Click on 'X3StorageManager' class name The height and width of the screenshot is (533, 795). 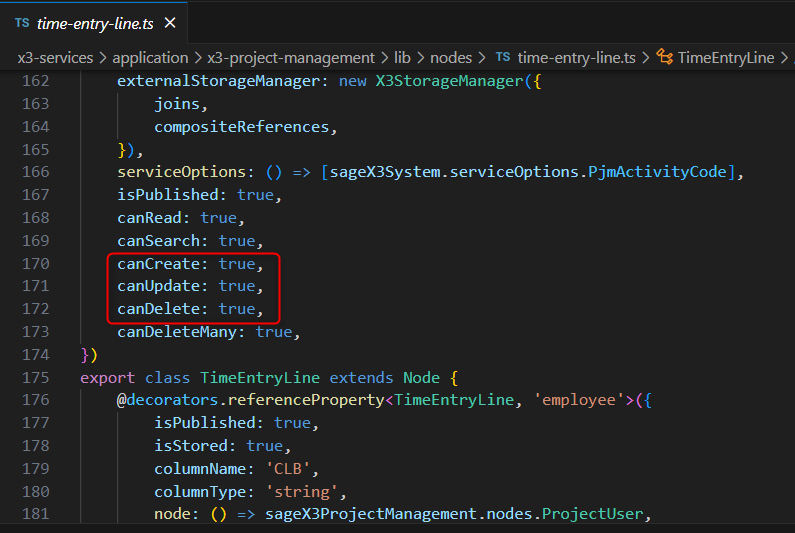[449, 81]
